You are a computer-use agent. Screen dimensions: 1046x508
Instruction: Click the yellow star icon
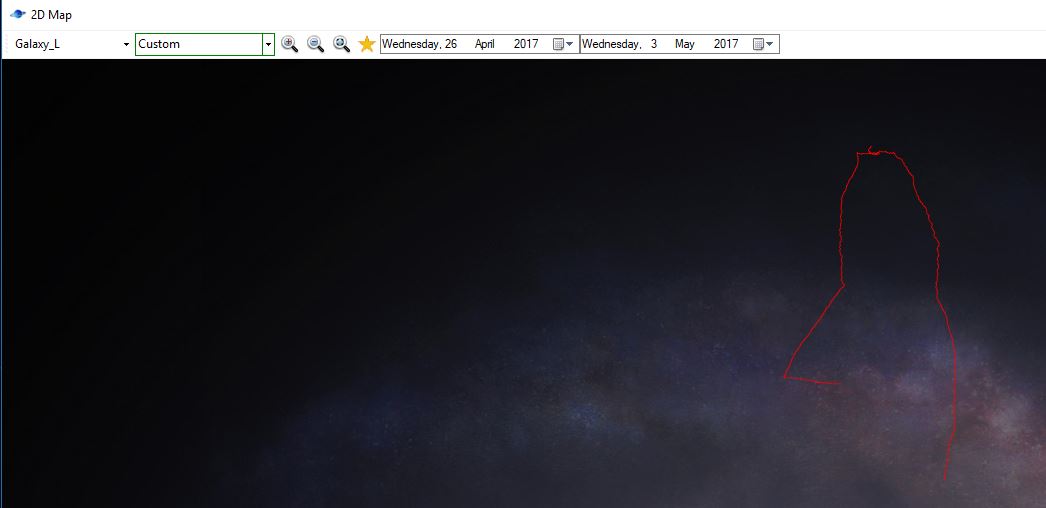(367, 44)
